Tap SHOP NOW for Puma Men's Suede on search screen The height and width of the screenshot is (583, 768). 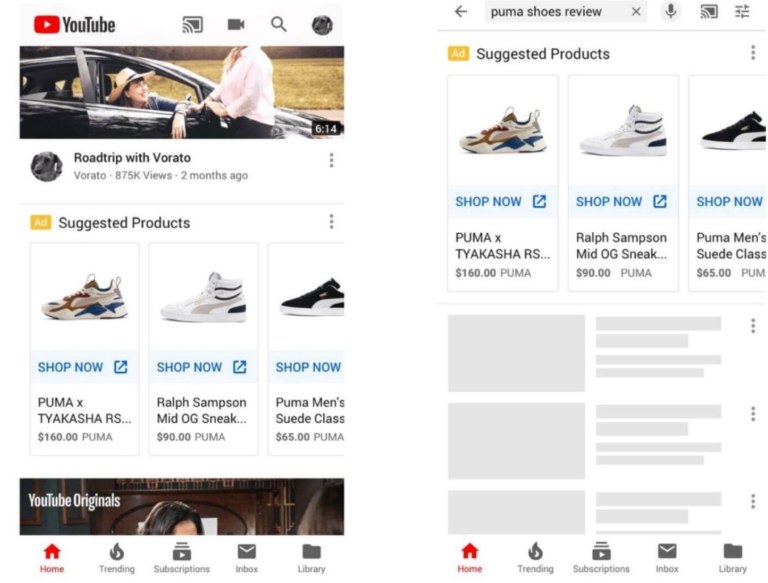coord(729,201)
